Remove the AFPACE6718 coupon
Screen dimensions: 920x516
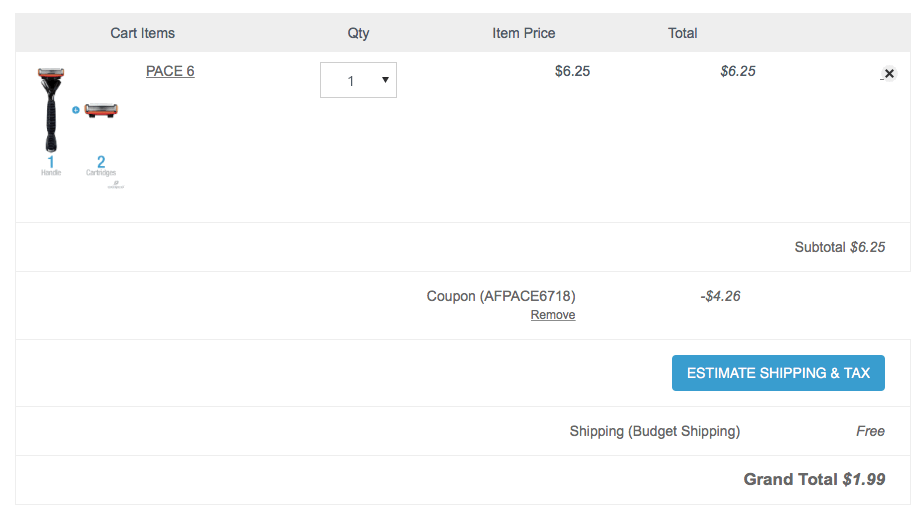click(x=553, y=315)
